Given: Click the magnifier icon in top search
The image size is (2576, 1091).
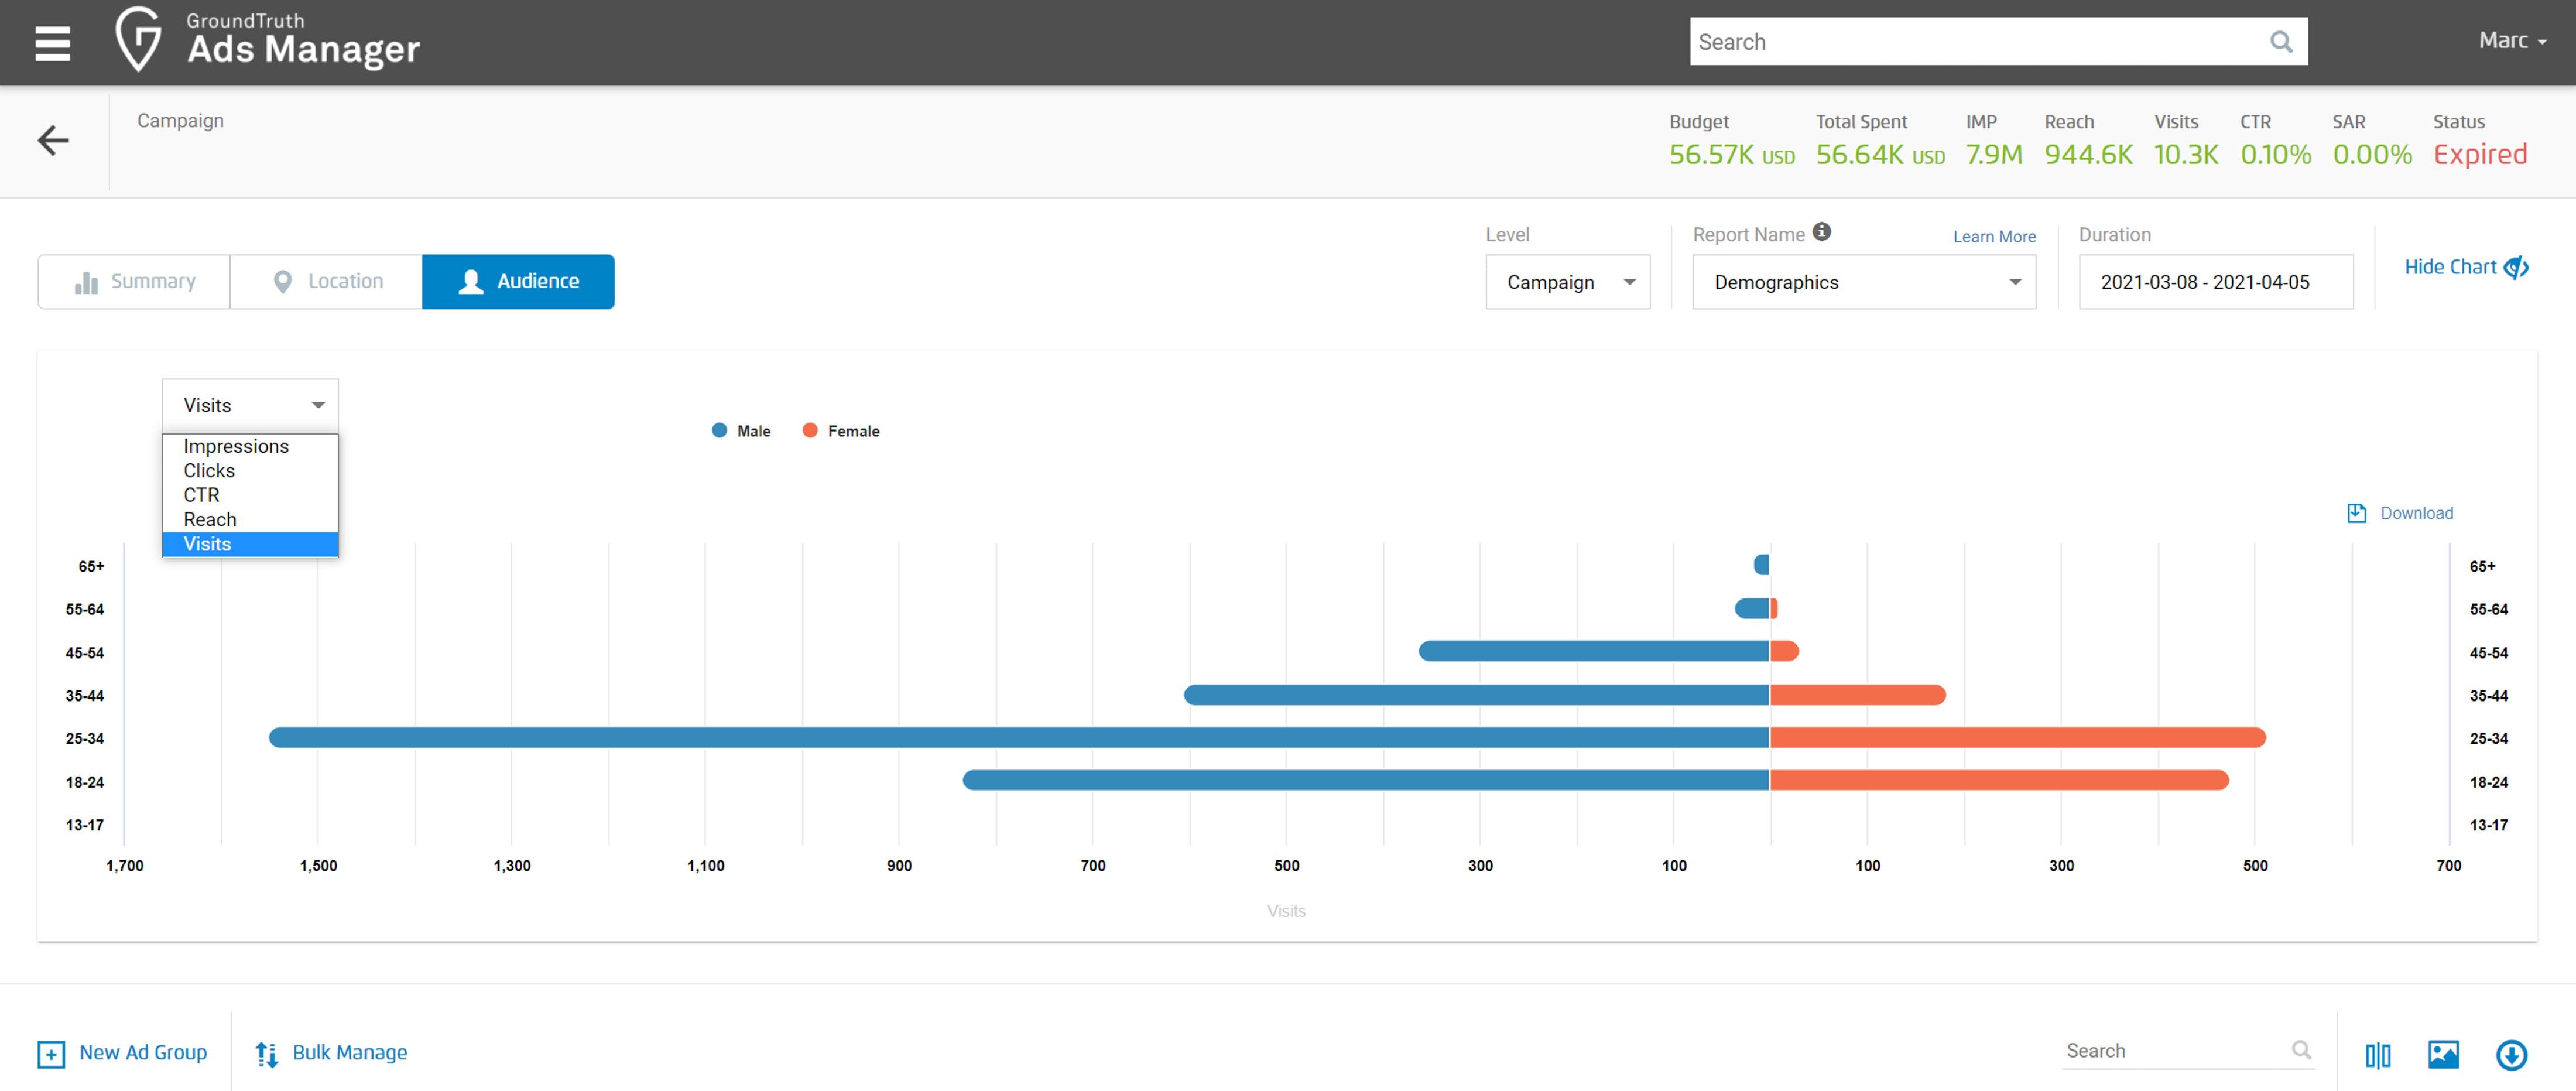Looking at the screenshot, I should pyautogui.click(x=2280, y=42).
